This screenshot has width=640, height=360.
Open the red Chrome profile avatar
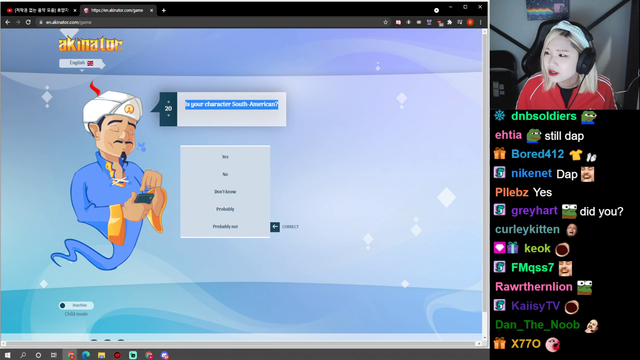pos(470,22)
